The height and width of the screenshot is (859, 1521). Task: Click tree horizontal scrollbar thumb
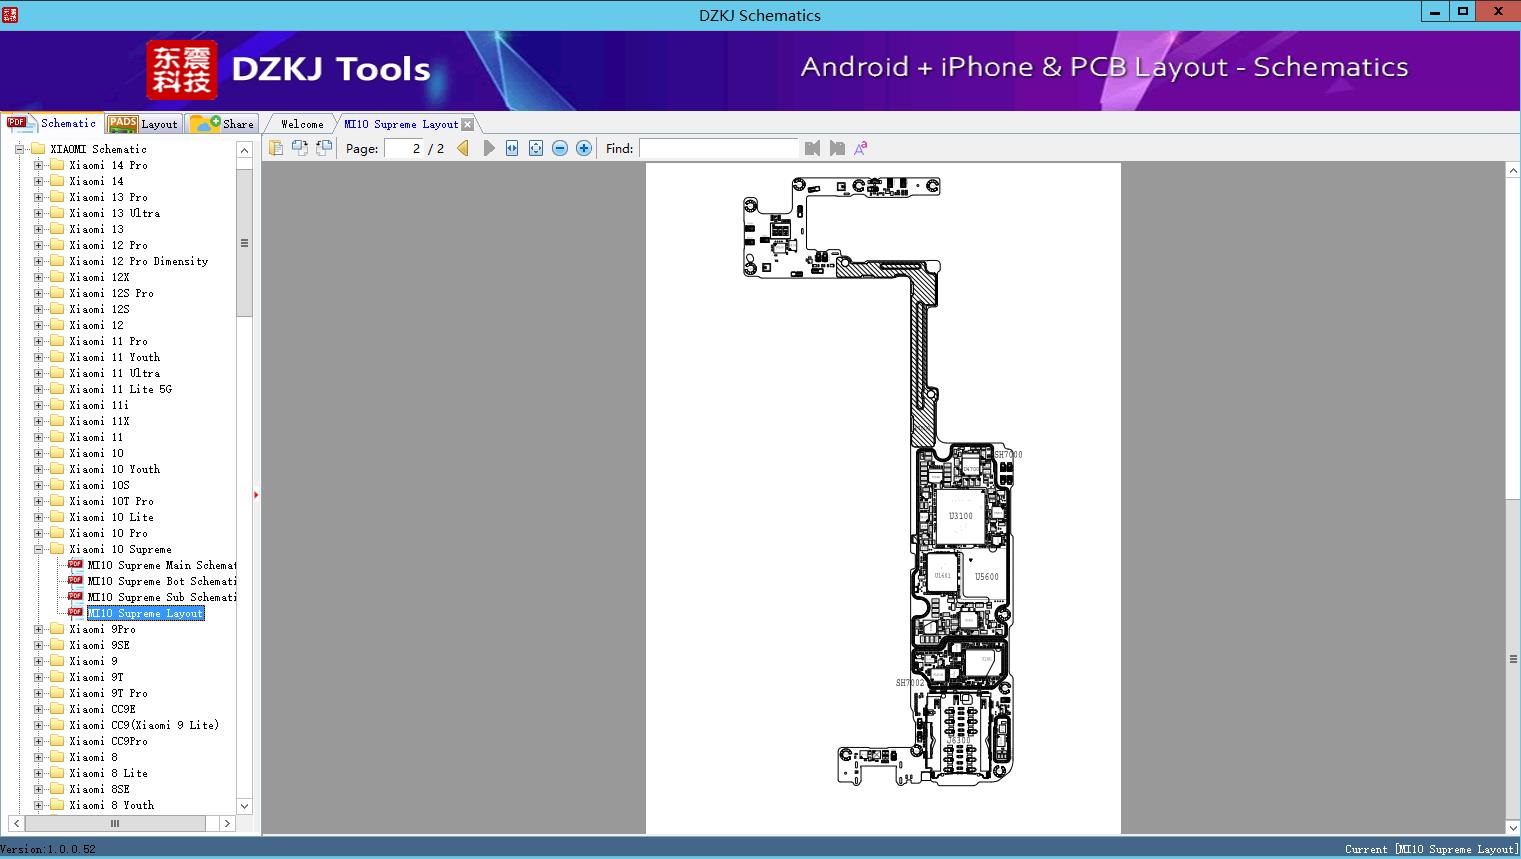pos(114,823)
